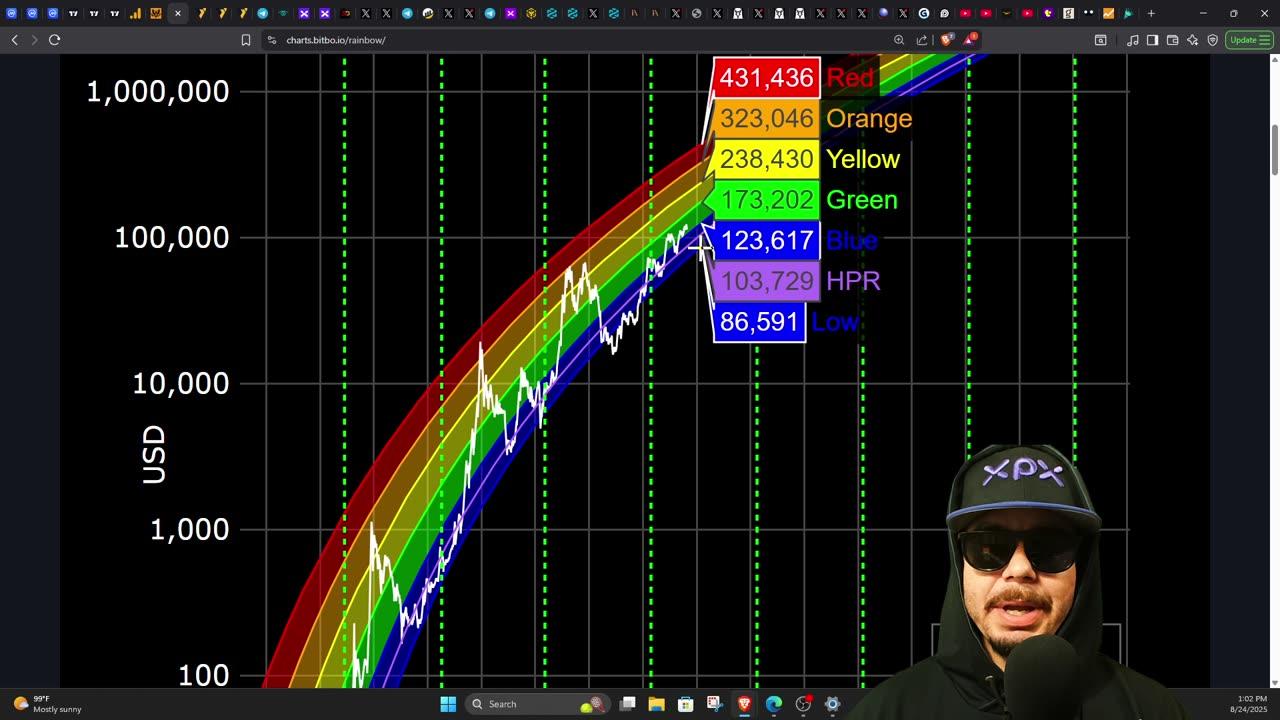Image resolution: width=1280 pixels, height=720 pixels.
Task: Close the active browser tab
Action: tap(177, 13)
